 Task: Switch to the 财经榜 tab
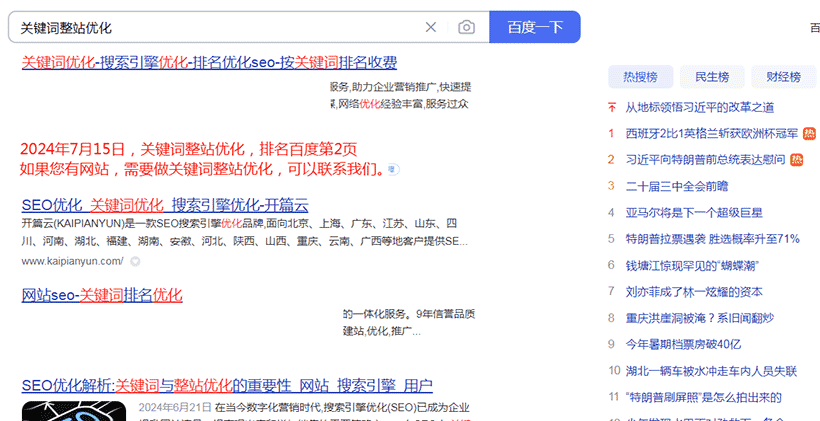tap(783, 76)
